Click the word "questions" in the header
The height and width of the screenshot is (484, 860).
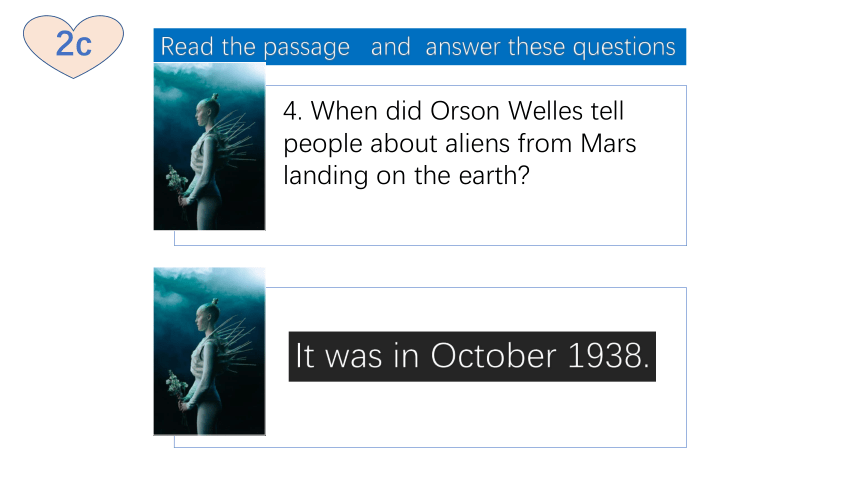[x=624, y=48]
